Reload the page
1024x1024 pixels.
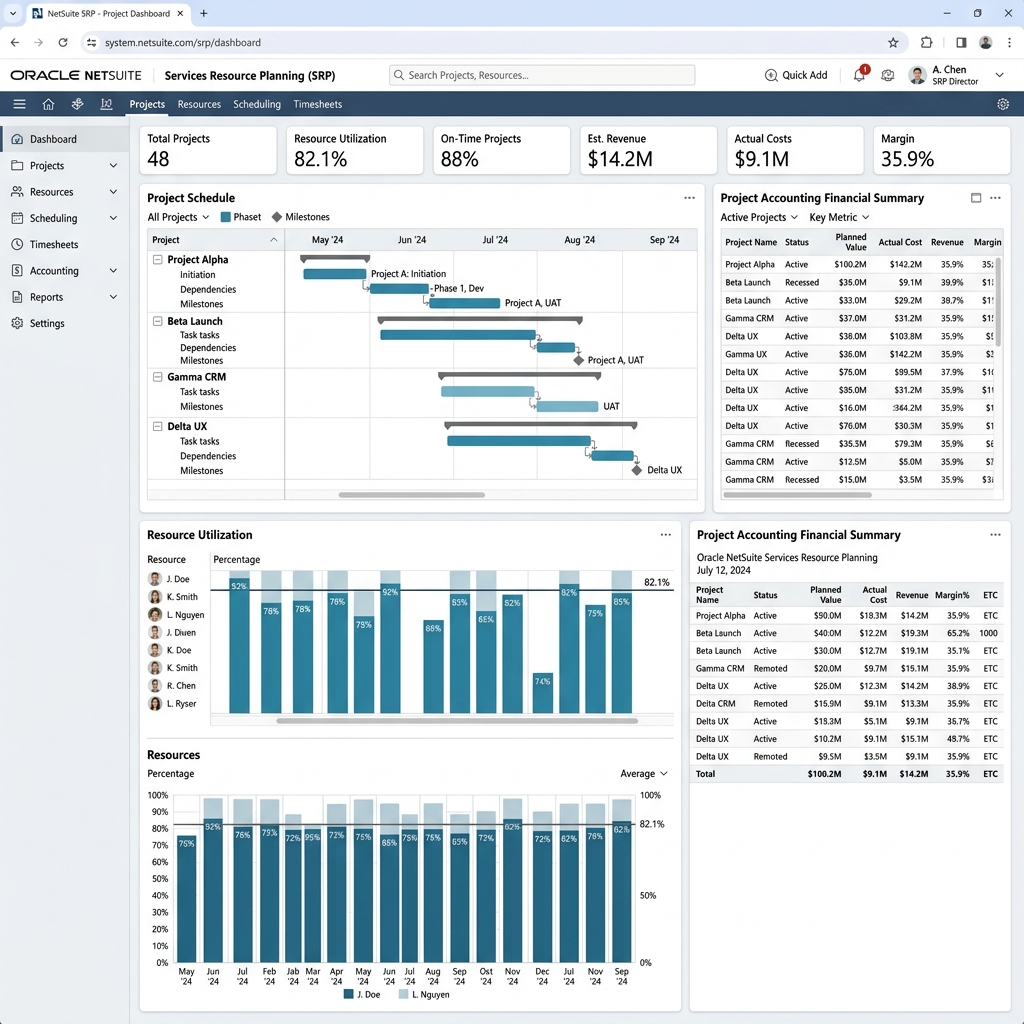point(63,42)
